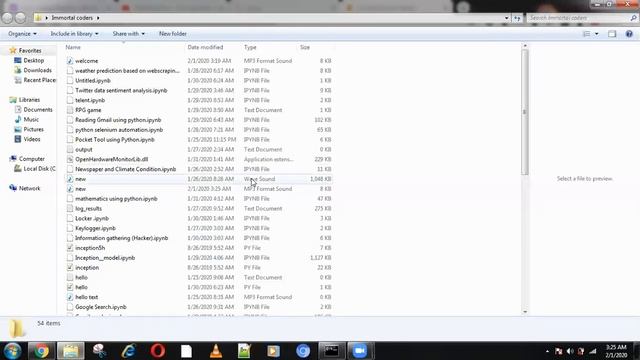
Task: Open the Organize dropdown menu
Action: point(22,34)
